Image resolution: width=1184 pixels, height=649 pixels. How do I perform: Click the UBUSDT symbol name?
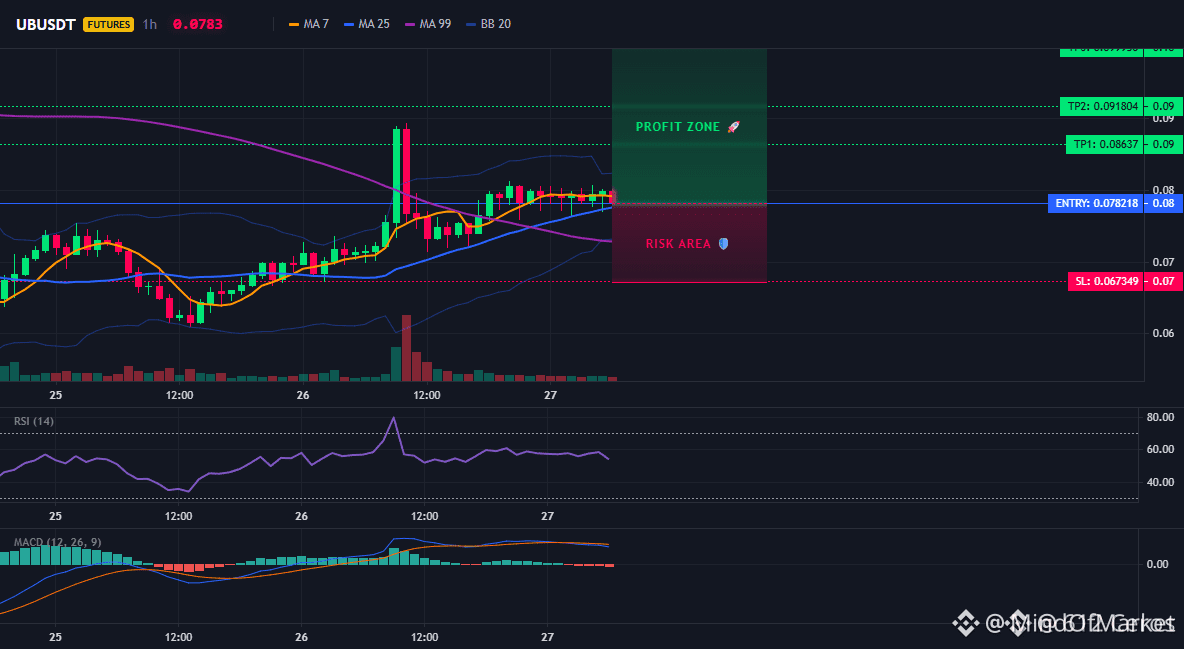[46, 24]
